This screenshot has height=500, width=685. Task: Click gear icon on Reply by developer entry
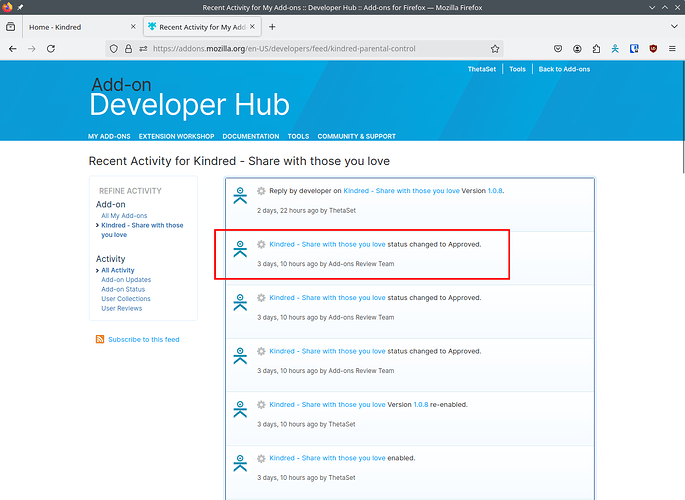click(x=261, y=191)
